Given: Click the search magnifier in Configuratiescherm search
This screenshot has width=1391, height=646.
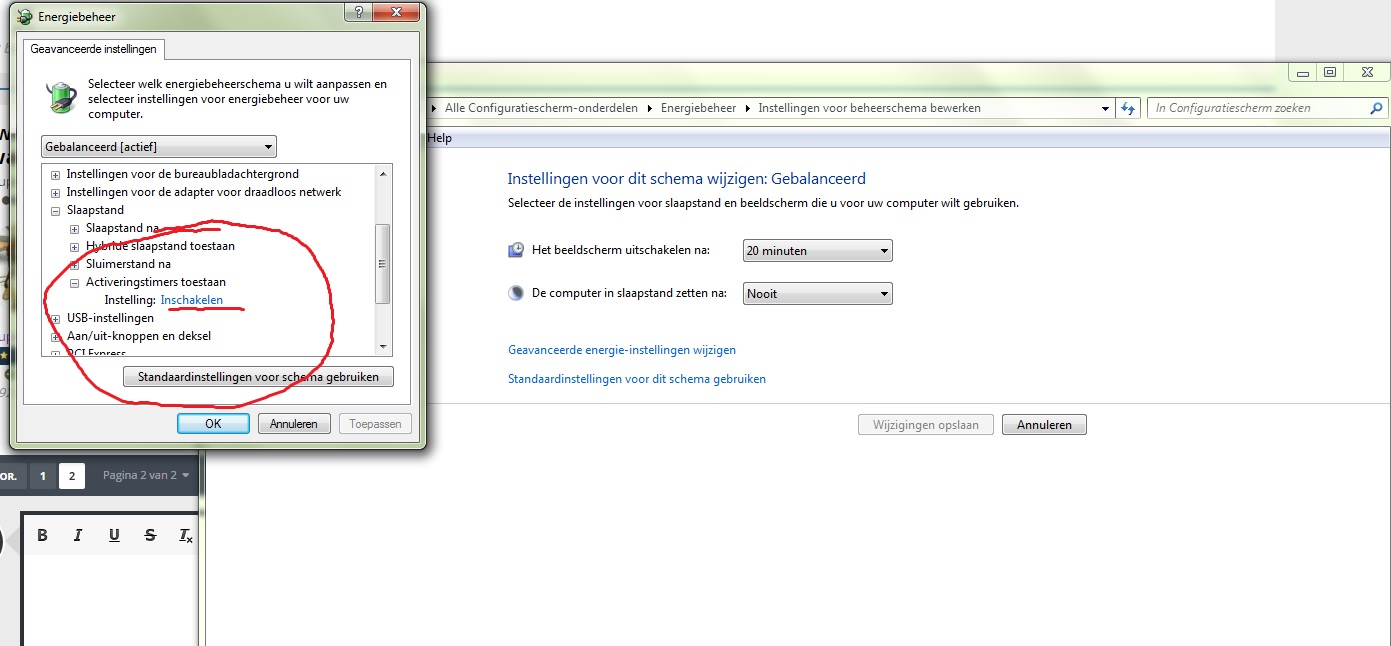Looking at the screenshot, I should click(1377, 108).
